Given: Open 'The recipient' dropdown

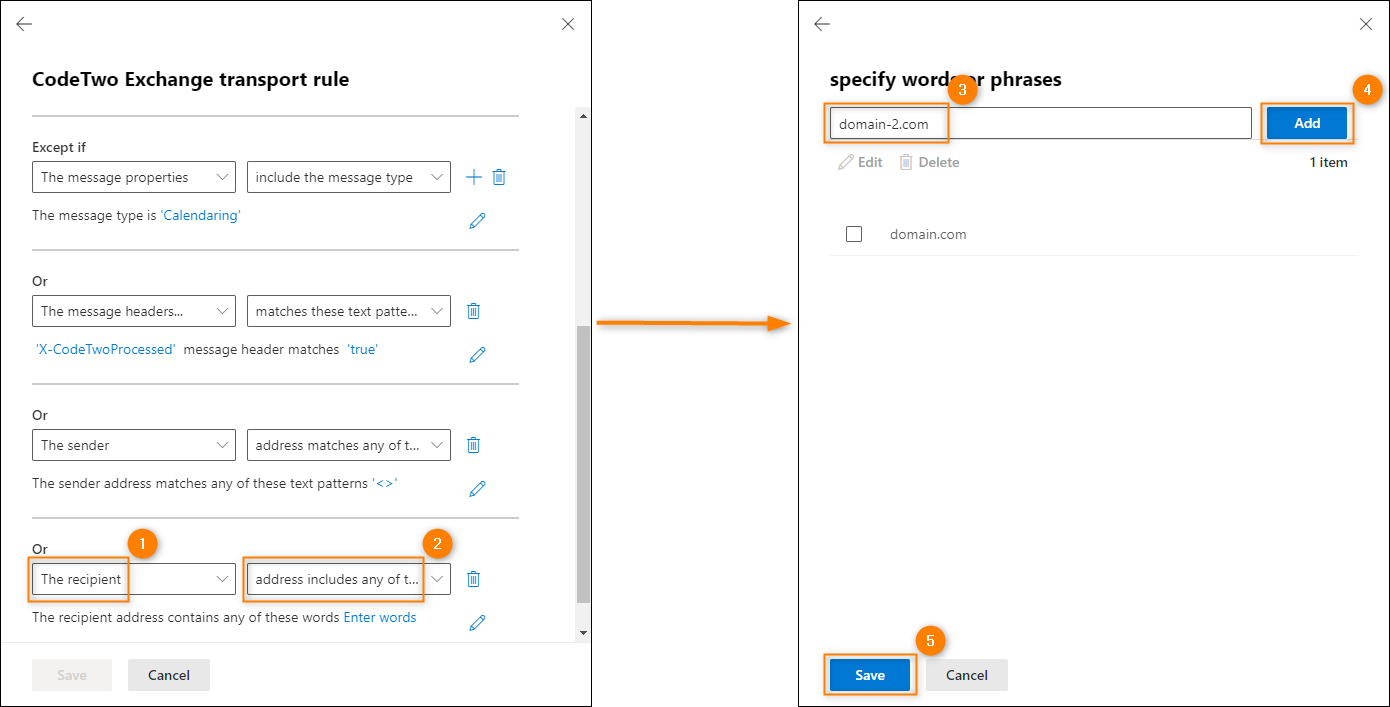Looking at the screenshot, I should point(134,579).
